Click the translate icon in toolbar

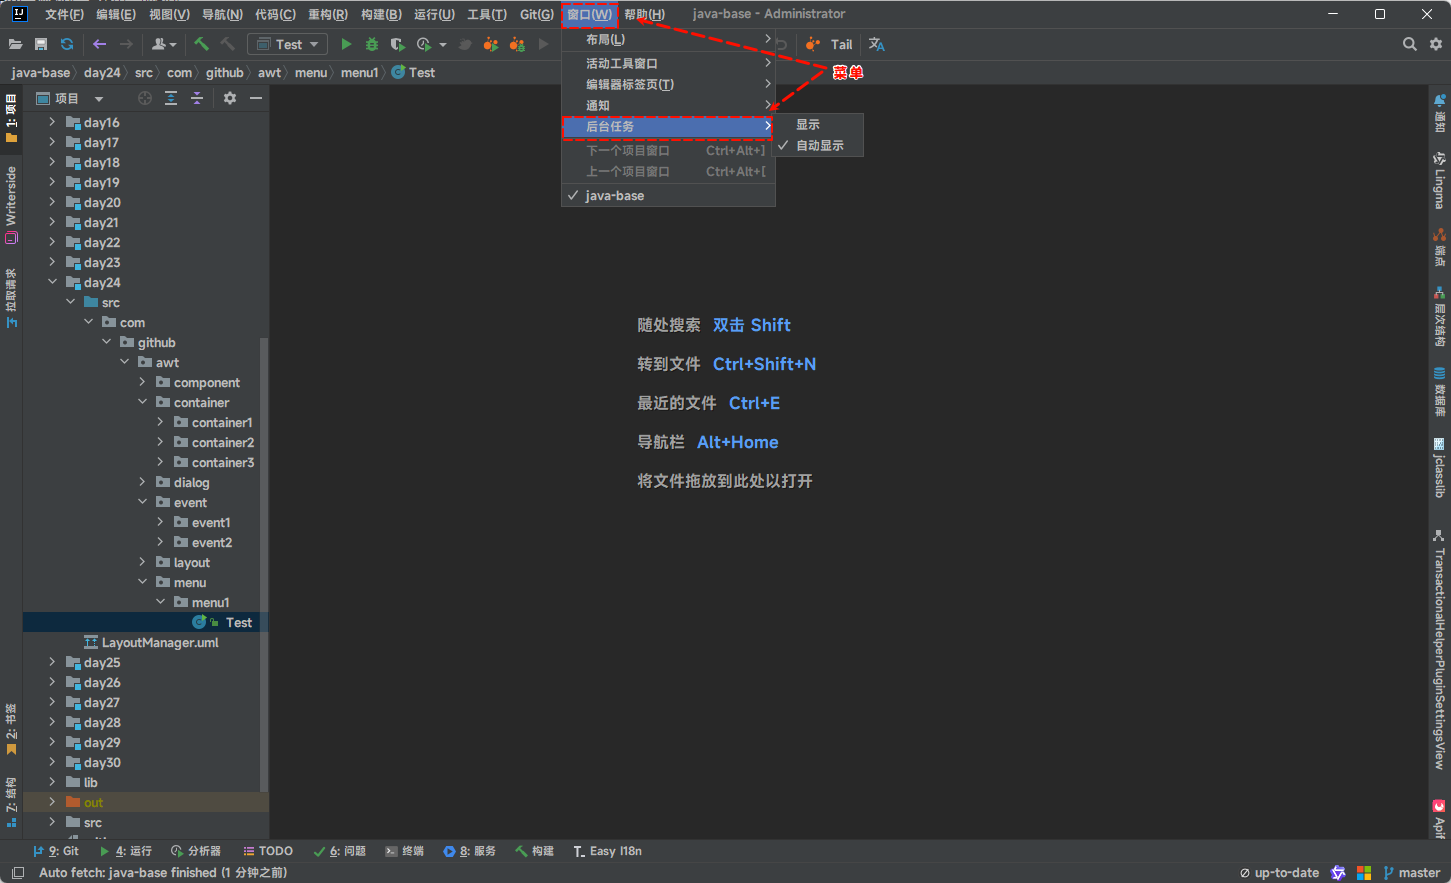(x=877, y=44)
